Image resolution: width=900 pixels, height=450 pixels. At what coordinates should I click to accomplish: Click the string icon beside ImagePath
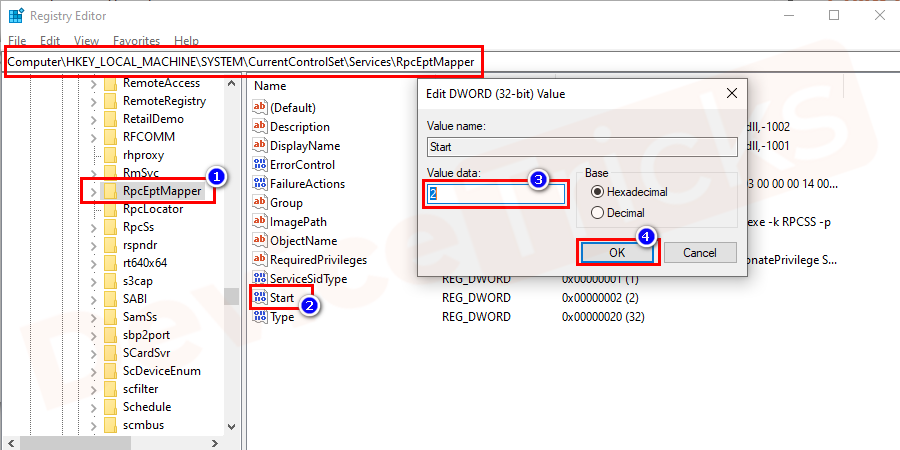[260, 222]
